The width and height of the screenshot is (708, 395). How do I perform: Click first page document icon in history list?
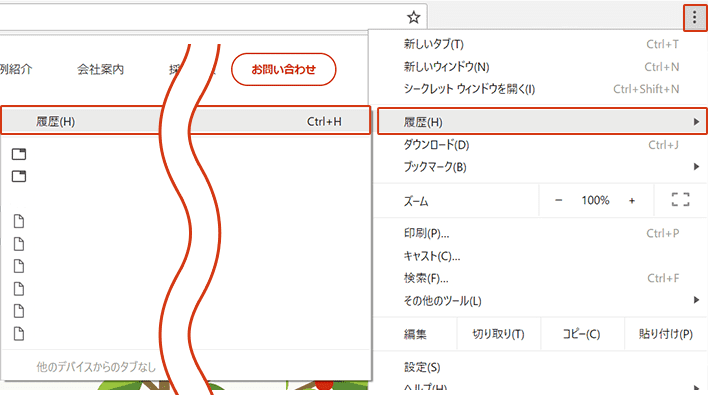click(19, 221)
